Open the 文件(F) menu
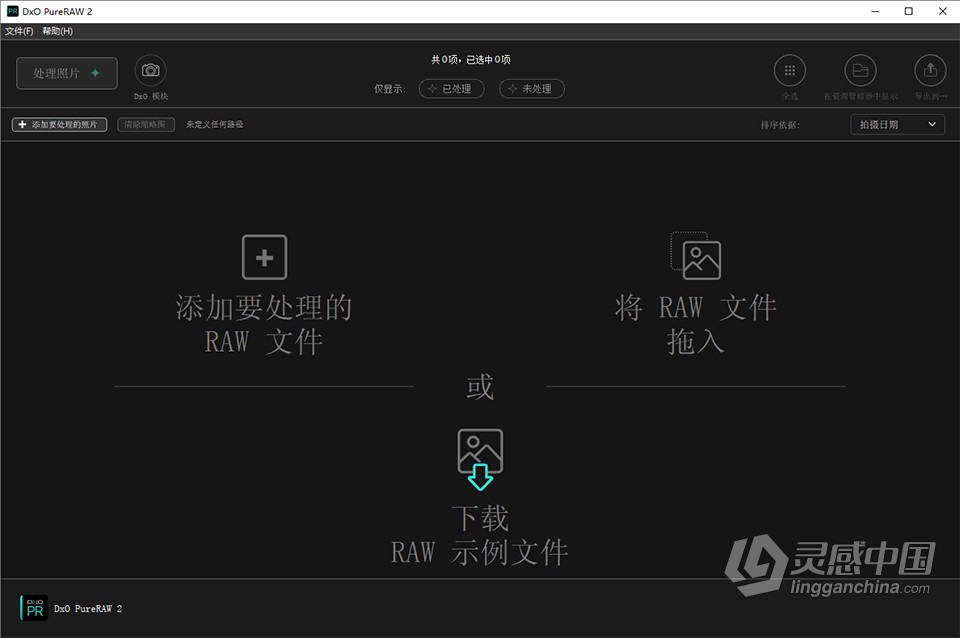 (17, 31)
